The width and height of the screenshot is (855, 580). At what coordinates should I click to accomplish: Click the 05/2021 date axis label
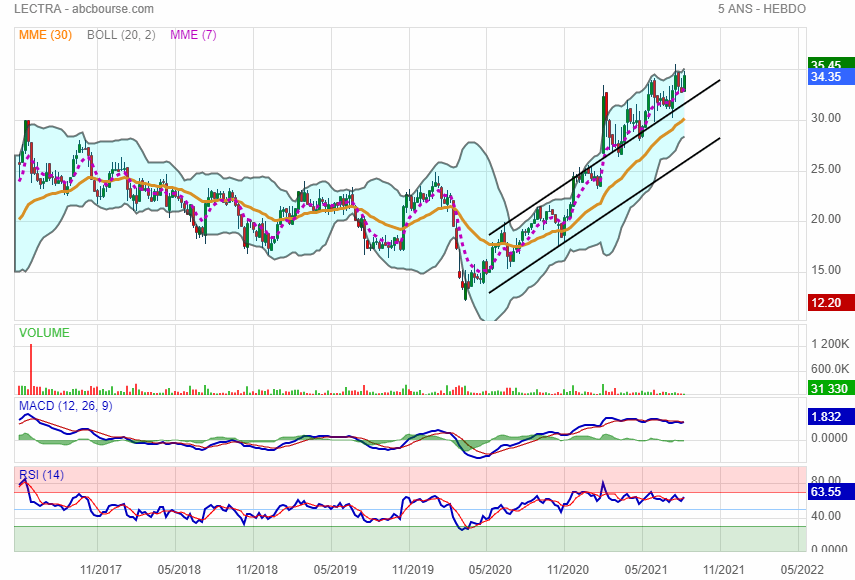point(646,570)
